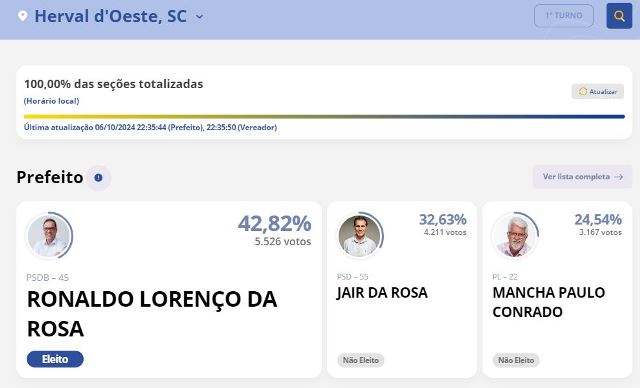
Task: Click the Horário local label
Action: [51, 101]
